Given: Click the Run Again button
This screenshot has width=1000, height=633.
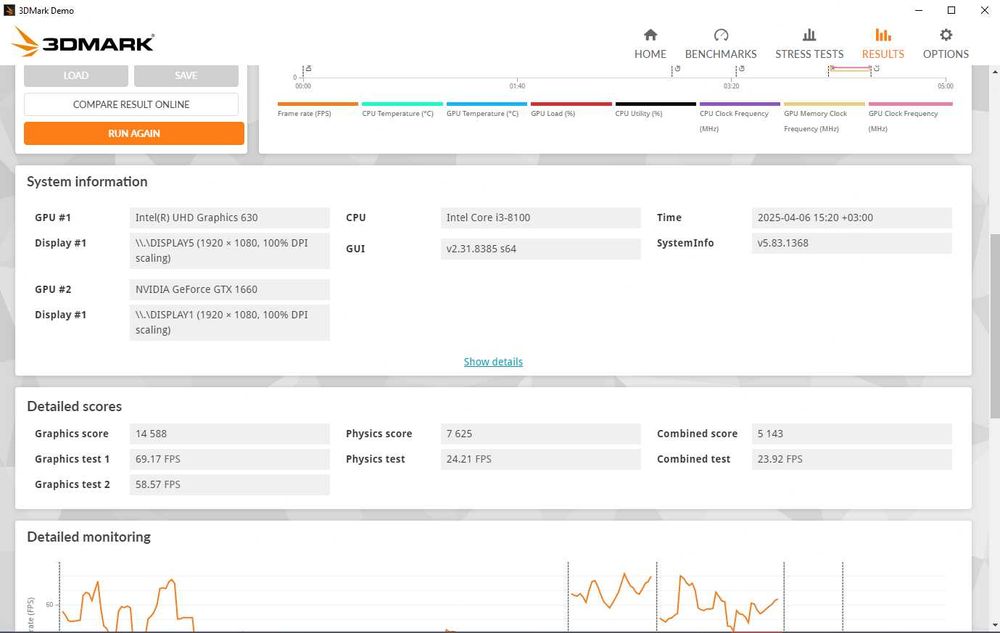Looking at the screenshot, I should click(x=134, y=133).
